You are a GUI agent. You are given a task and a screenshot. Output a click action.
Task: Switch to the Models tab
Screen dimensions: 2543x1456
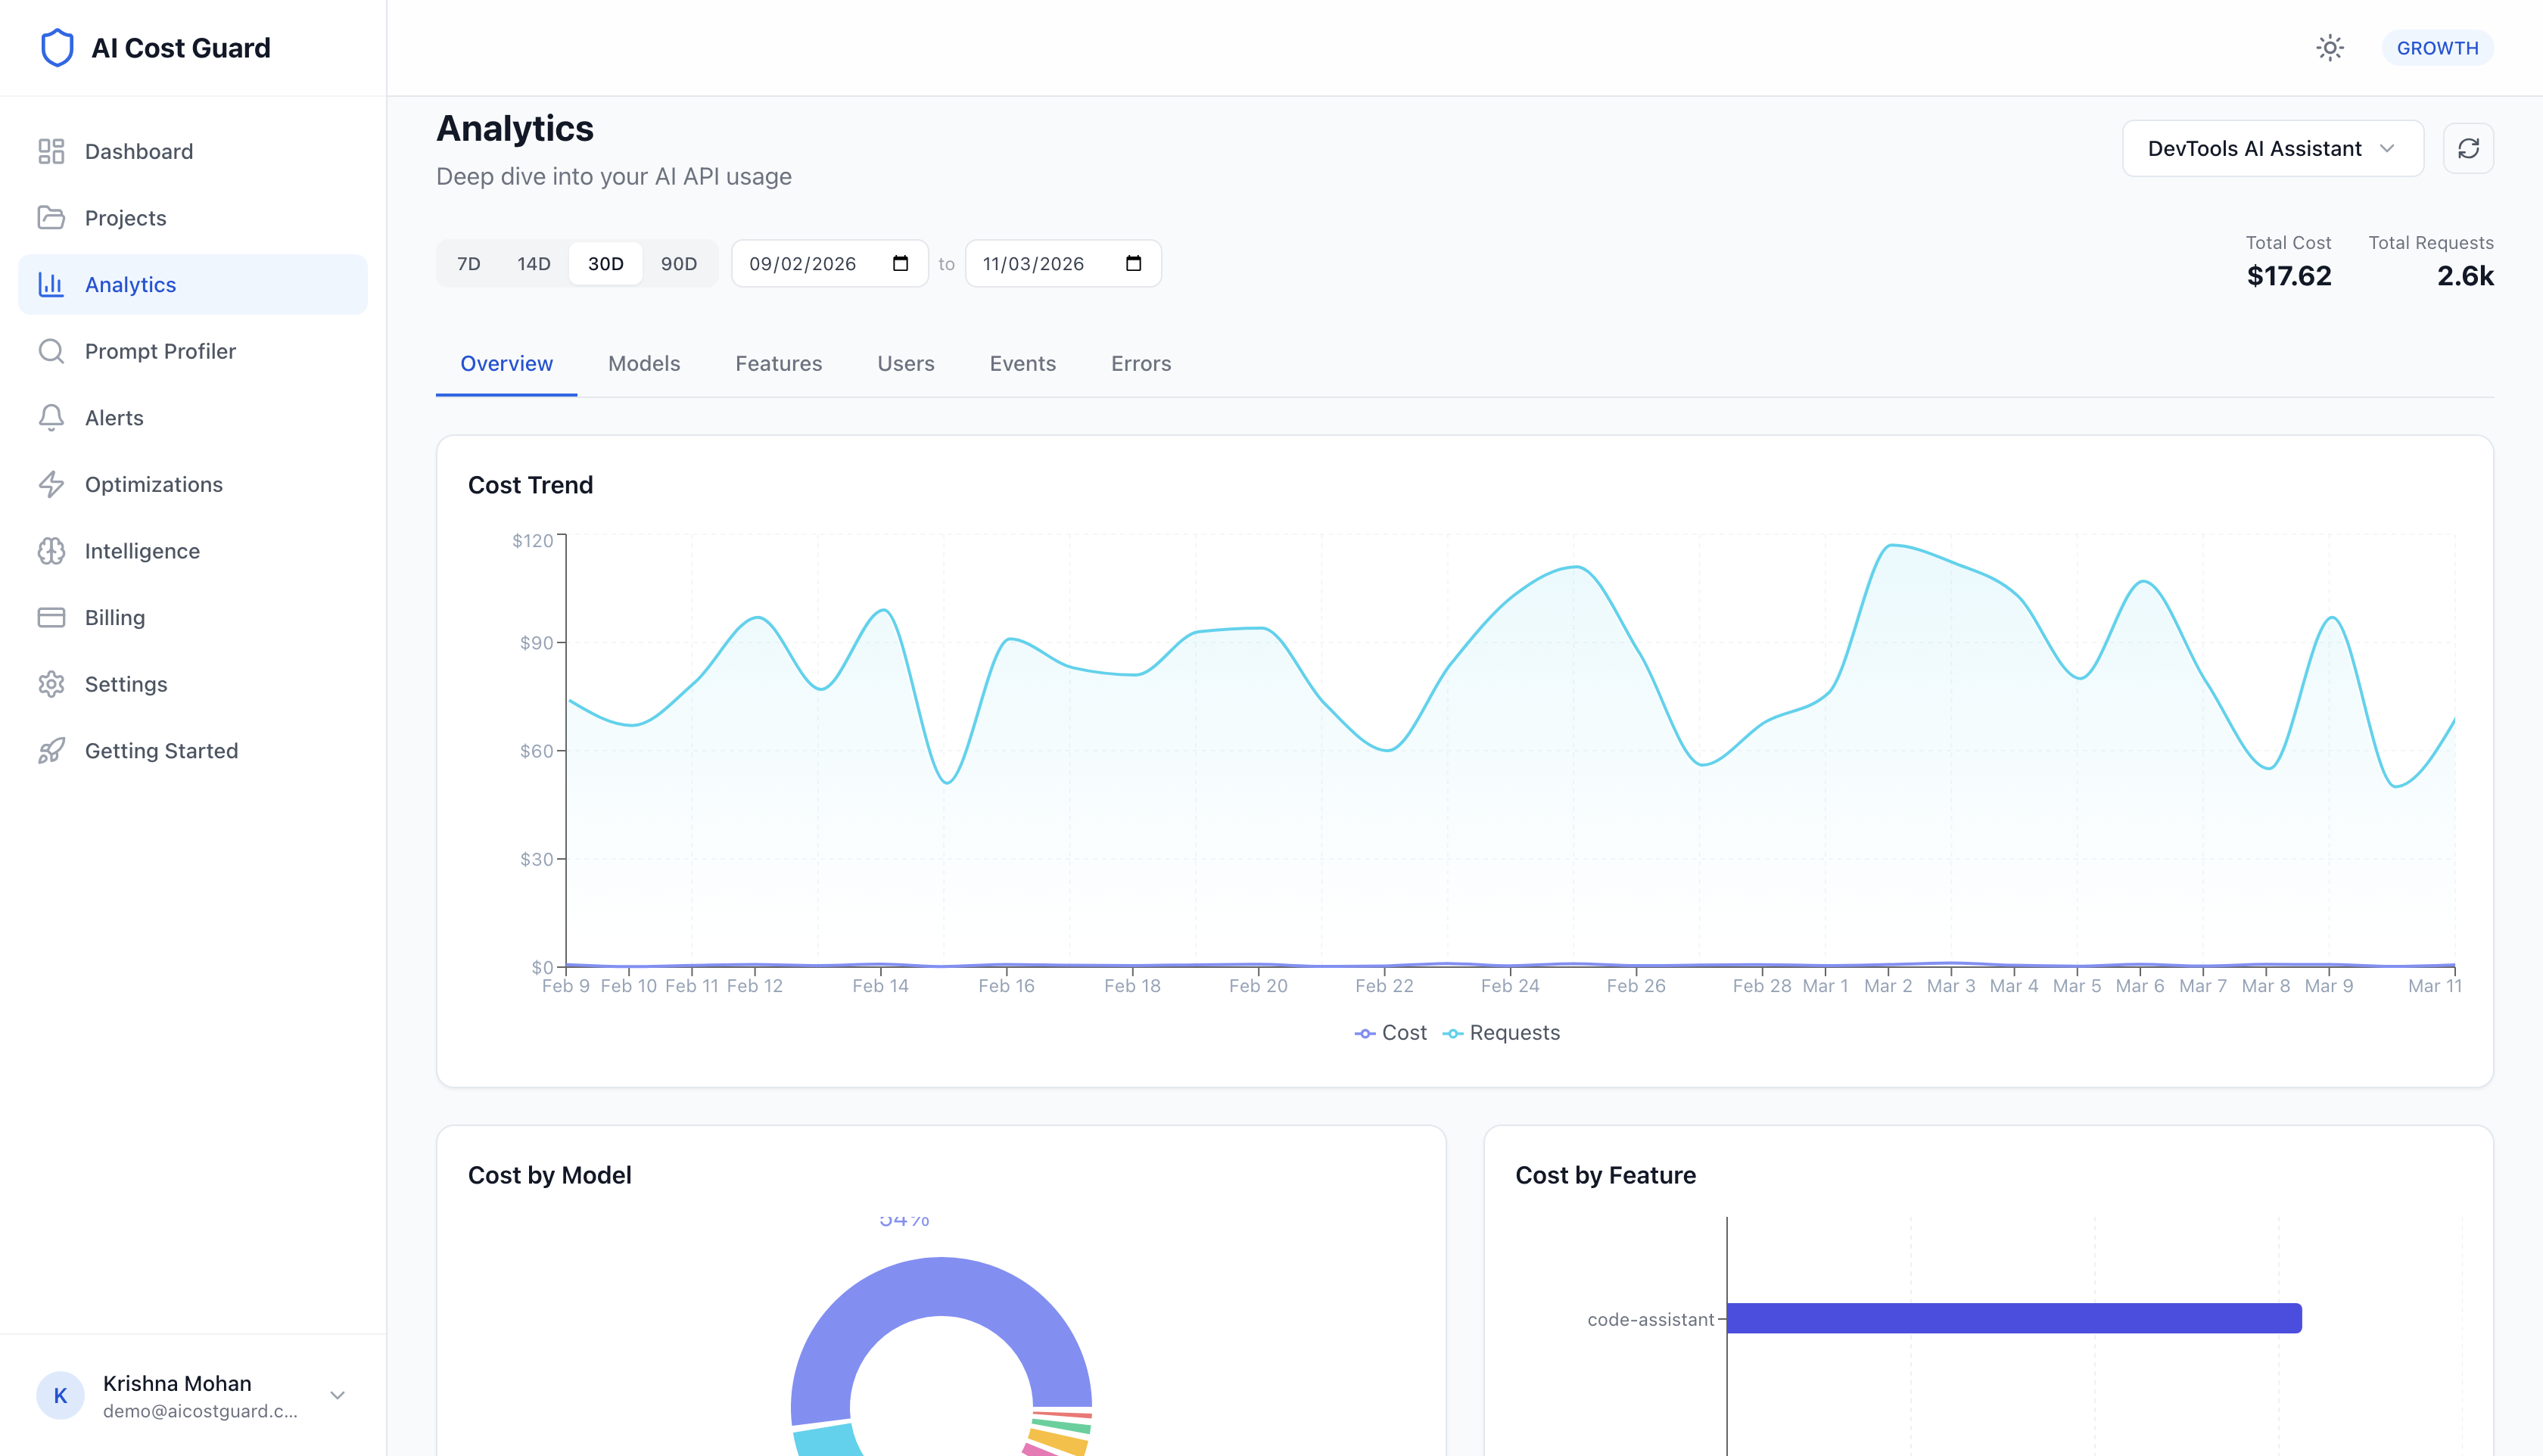point(643,364)
